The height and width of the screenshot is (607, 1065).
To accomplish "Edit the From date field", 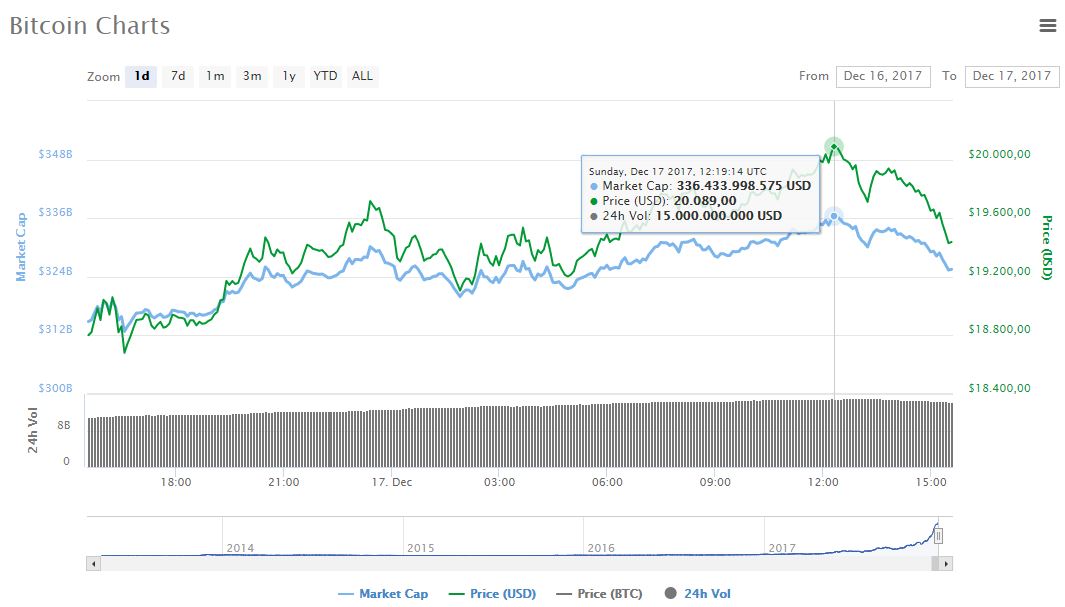I will click(x=883, y=76).
